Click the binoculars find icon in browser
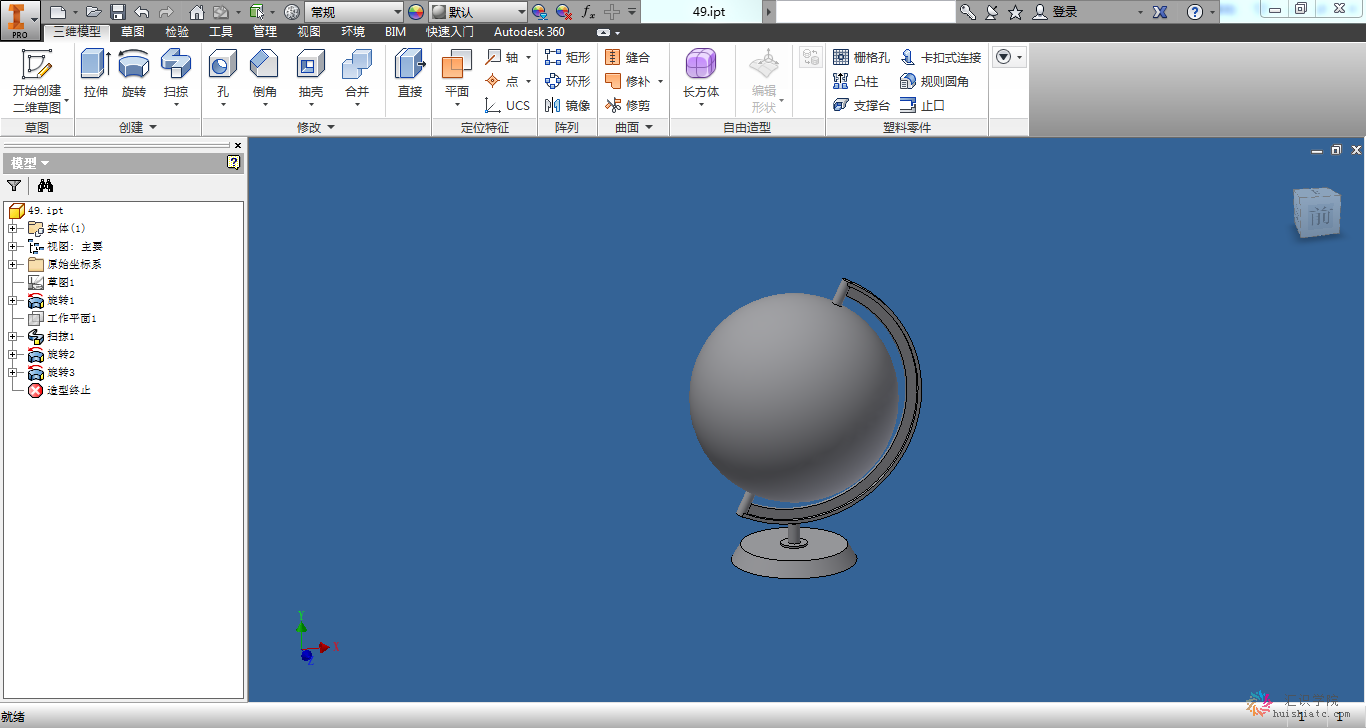This screenshot has height=728, width=1366. coord(45,185)
